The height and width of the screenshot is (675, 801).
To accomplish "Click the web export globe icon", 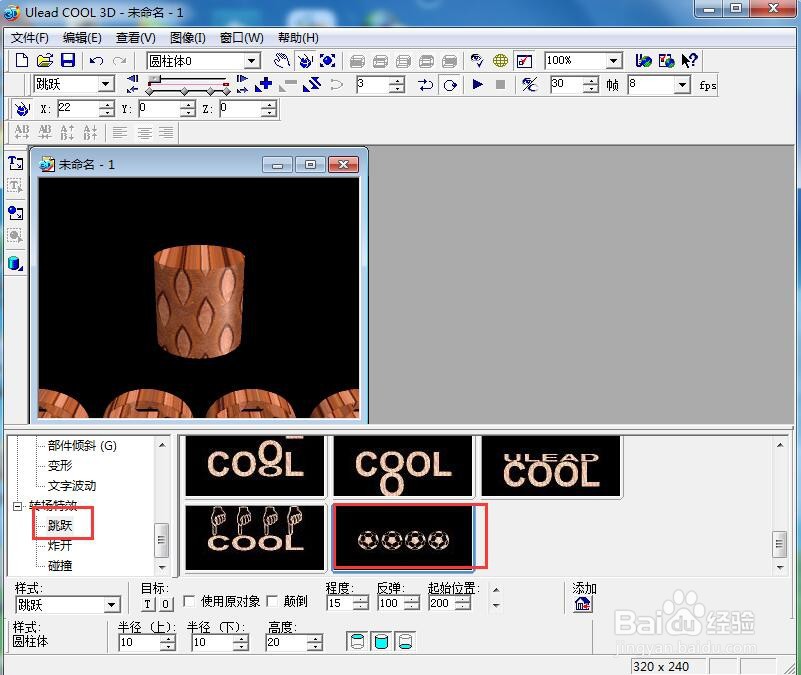I will (643, 60).
